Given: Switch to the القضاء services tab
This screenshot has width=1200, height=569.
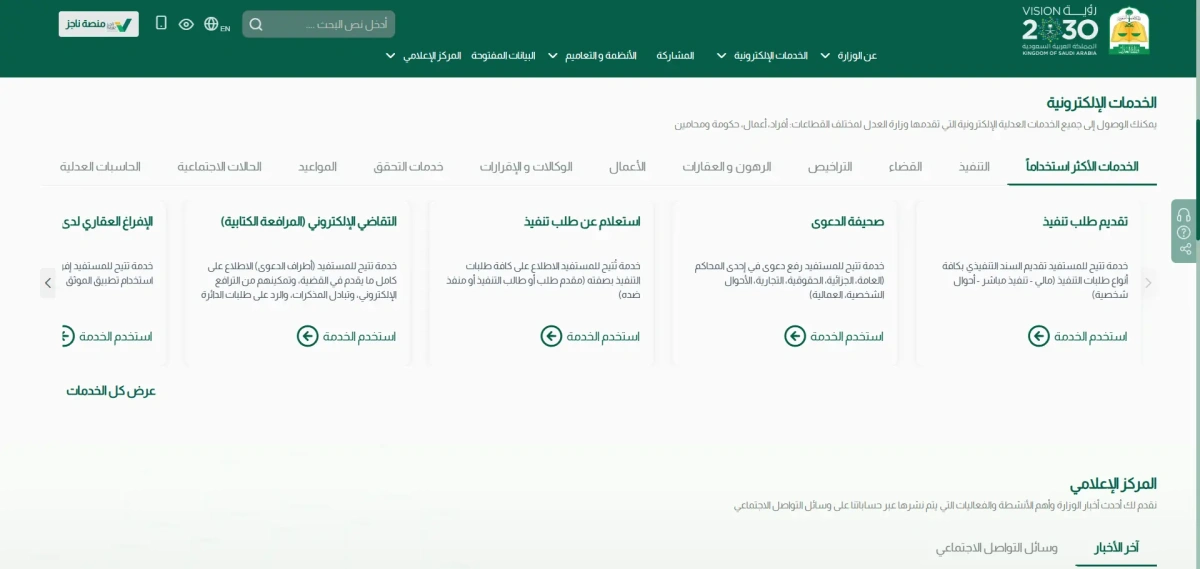Looking at the screenshot, I should [905, 167].
